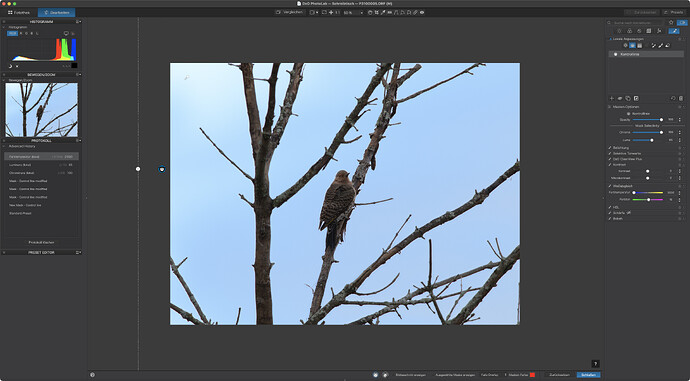Open the Histogramm panel menu
This screenshot has height=381, width=690.
[78, 22]
